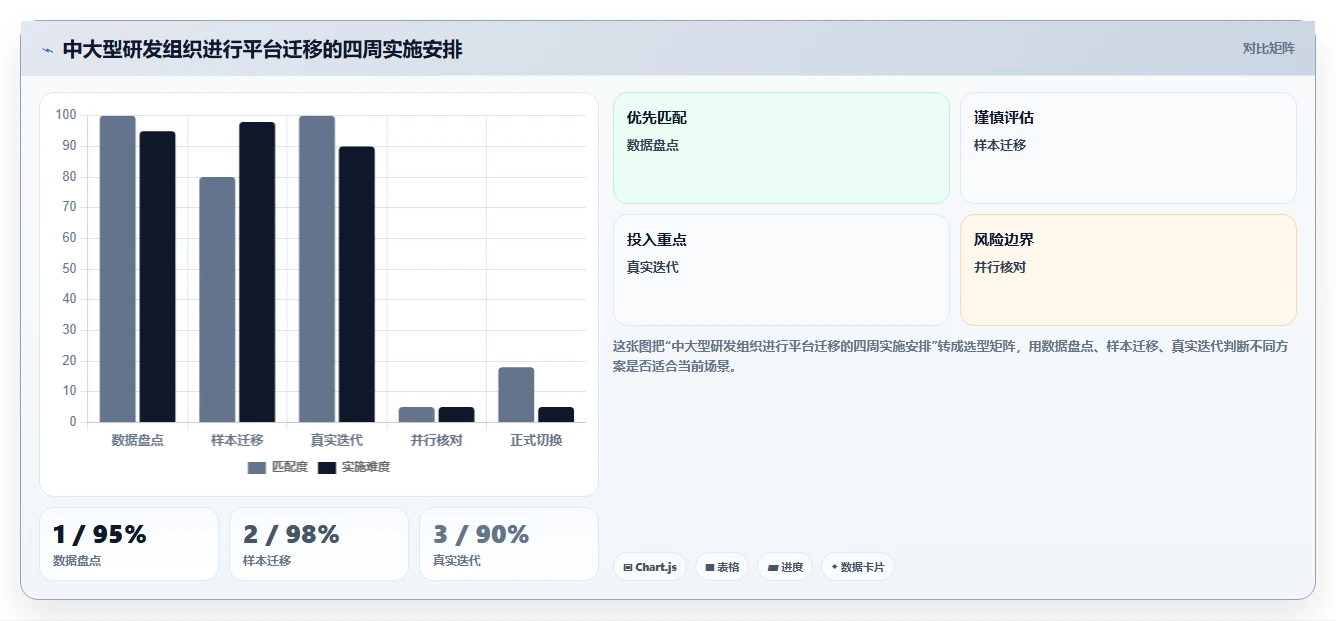This screenshot has height=621, width=1336.
Task: Click the icon in the 表格 tag
Action: pyautogui.click(x=709, y=567)
